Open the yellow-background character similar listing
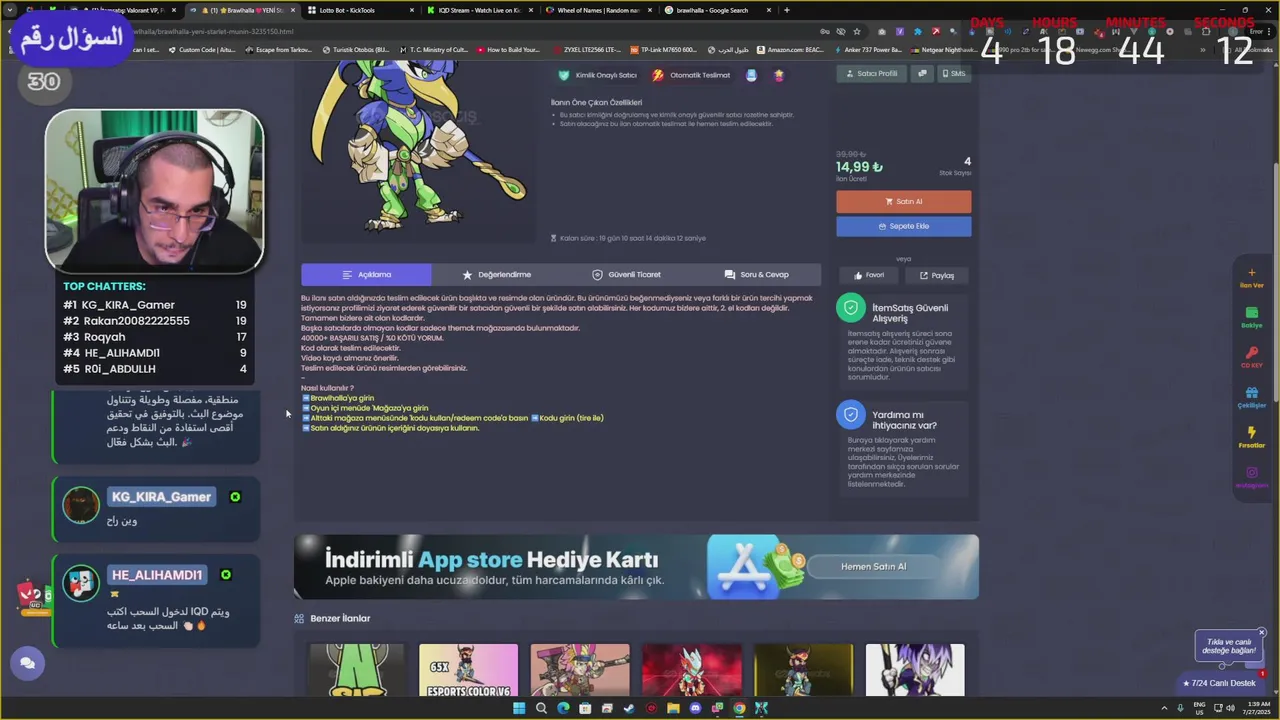This screenshot has width=1280, height=720. coord(803,670)
